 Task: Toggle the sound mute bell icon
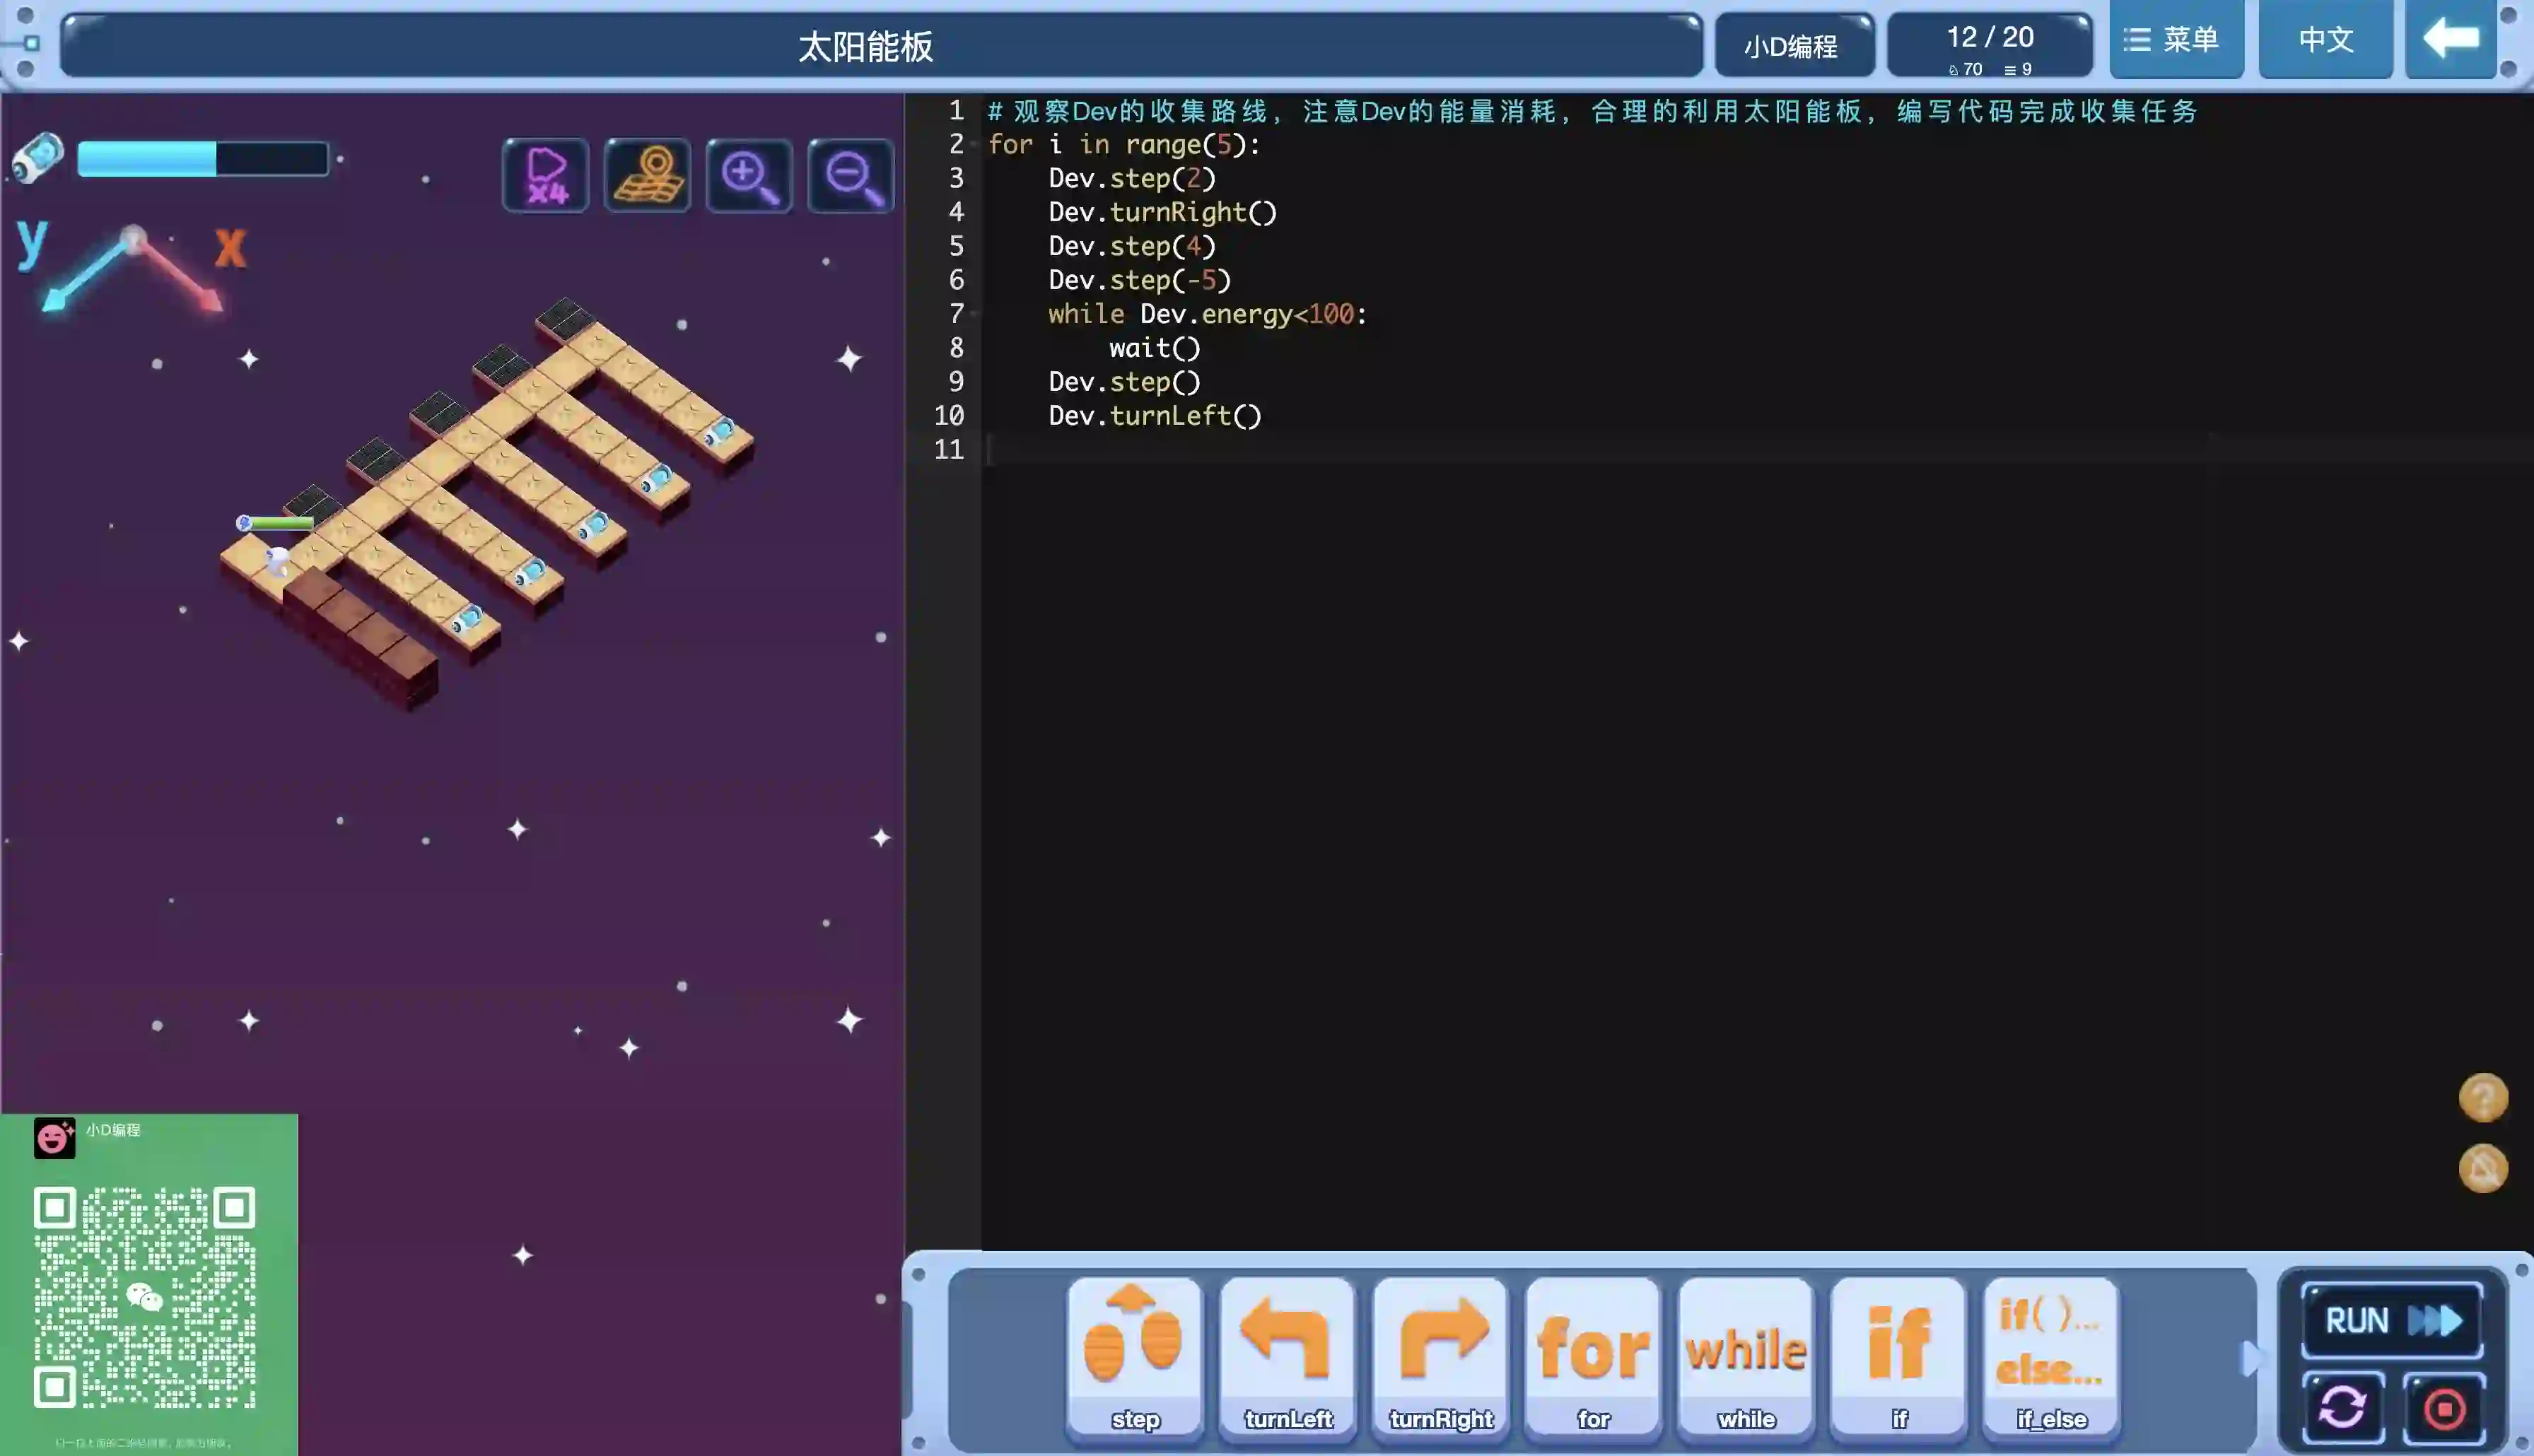pyautogui.click(x=2483, y=1168)
